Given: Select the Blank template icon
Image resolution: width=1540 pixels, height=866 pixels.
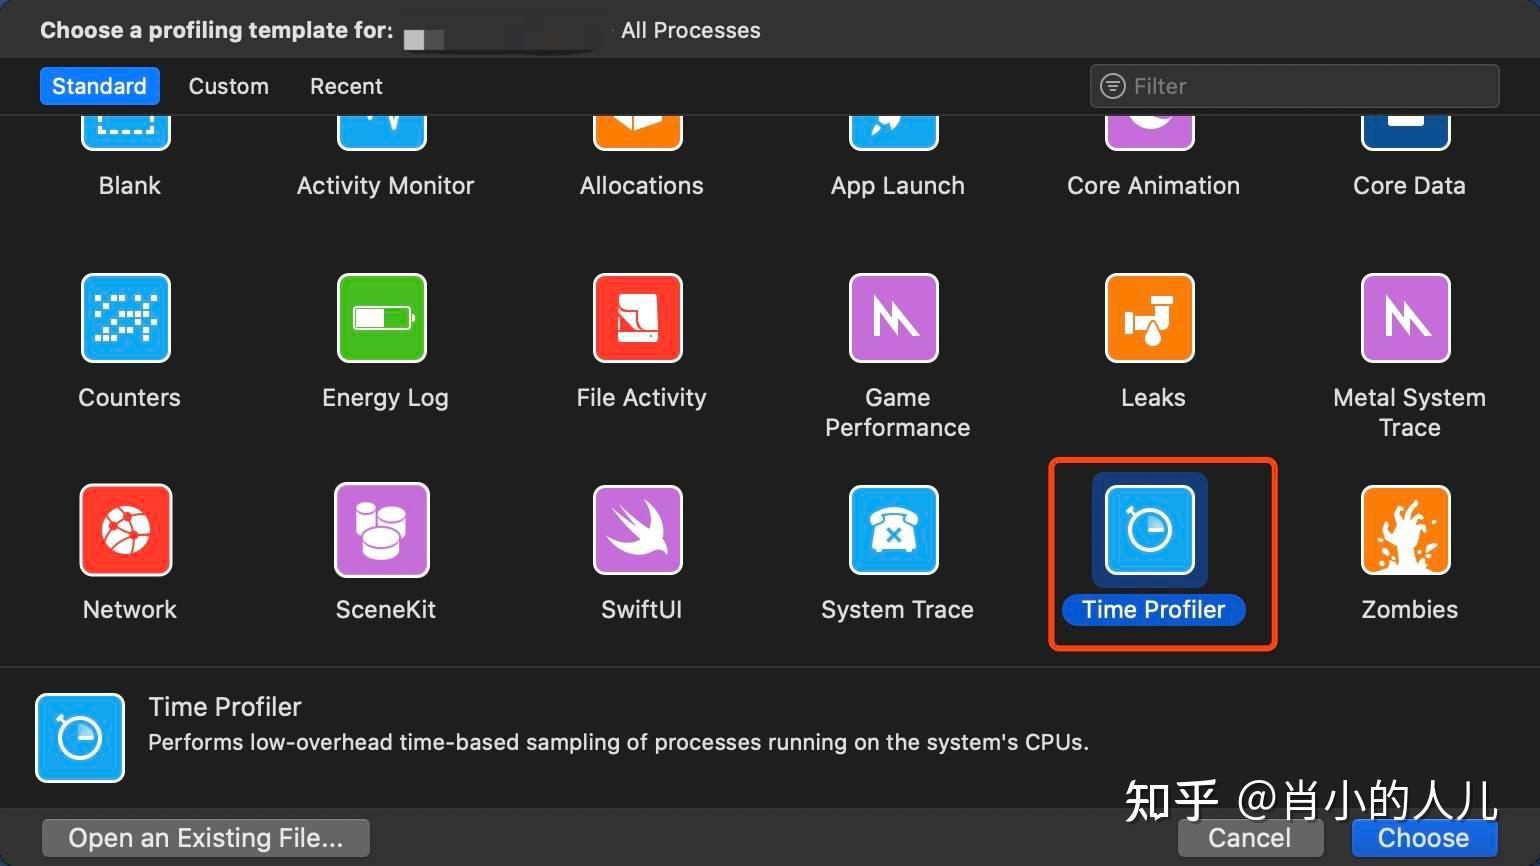Looking at the screenshot, I should [126, 133].
